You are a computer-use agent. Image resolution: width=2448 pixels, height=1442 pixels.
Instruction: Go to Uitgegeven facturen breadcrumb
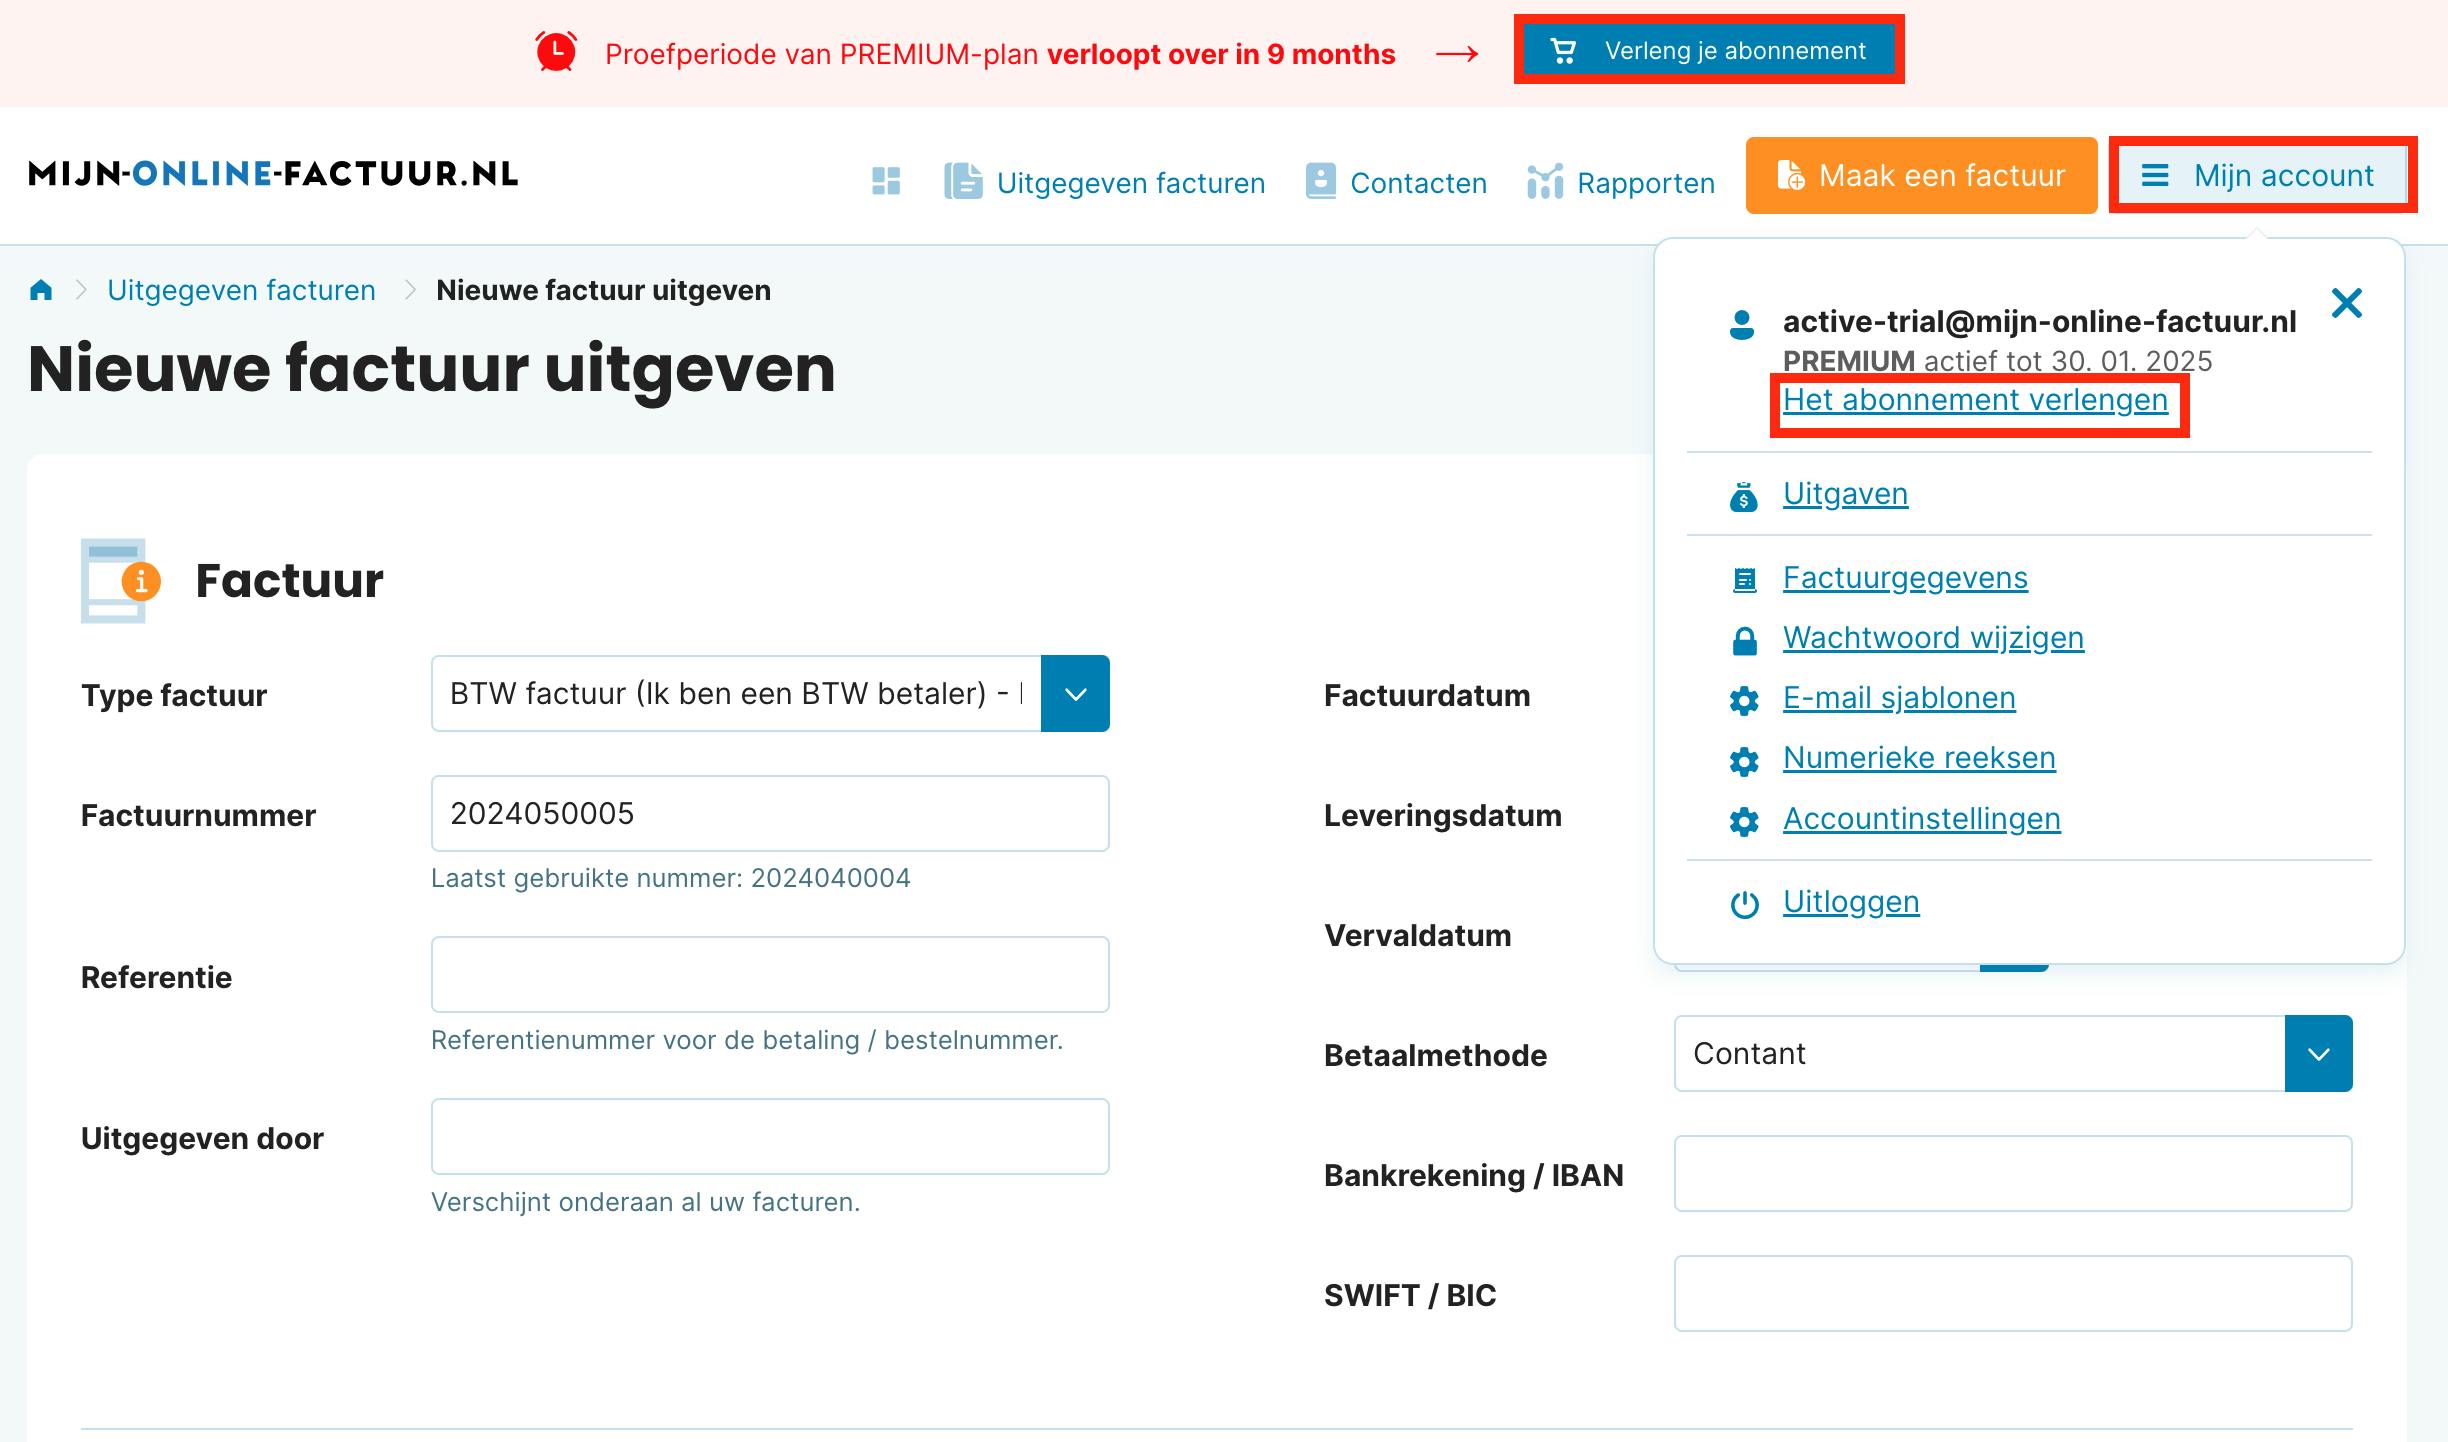[x=241, y=290]
